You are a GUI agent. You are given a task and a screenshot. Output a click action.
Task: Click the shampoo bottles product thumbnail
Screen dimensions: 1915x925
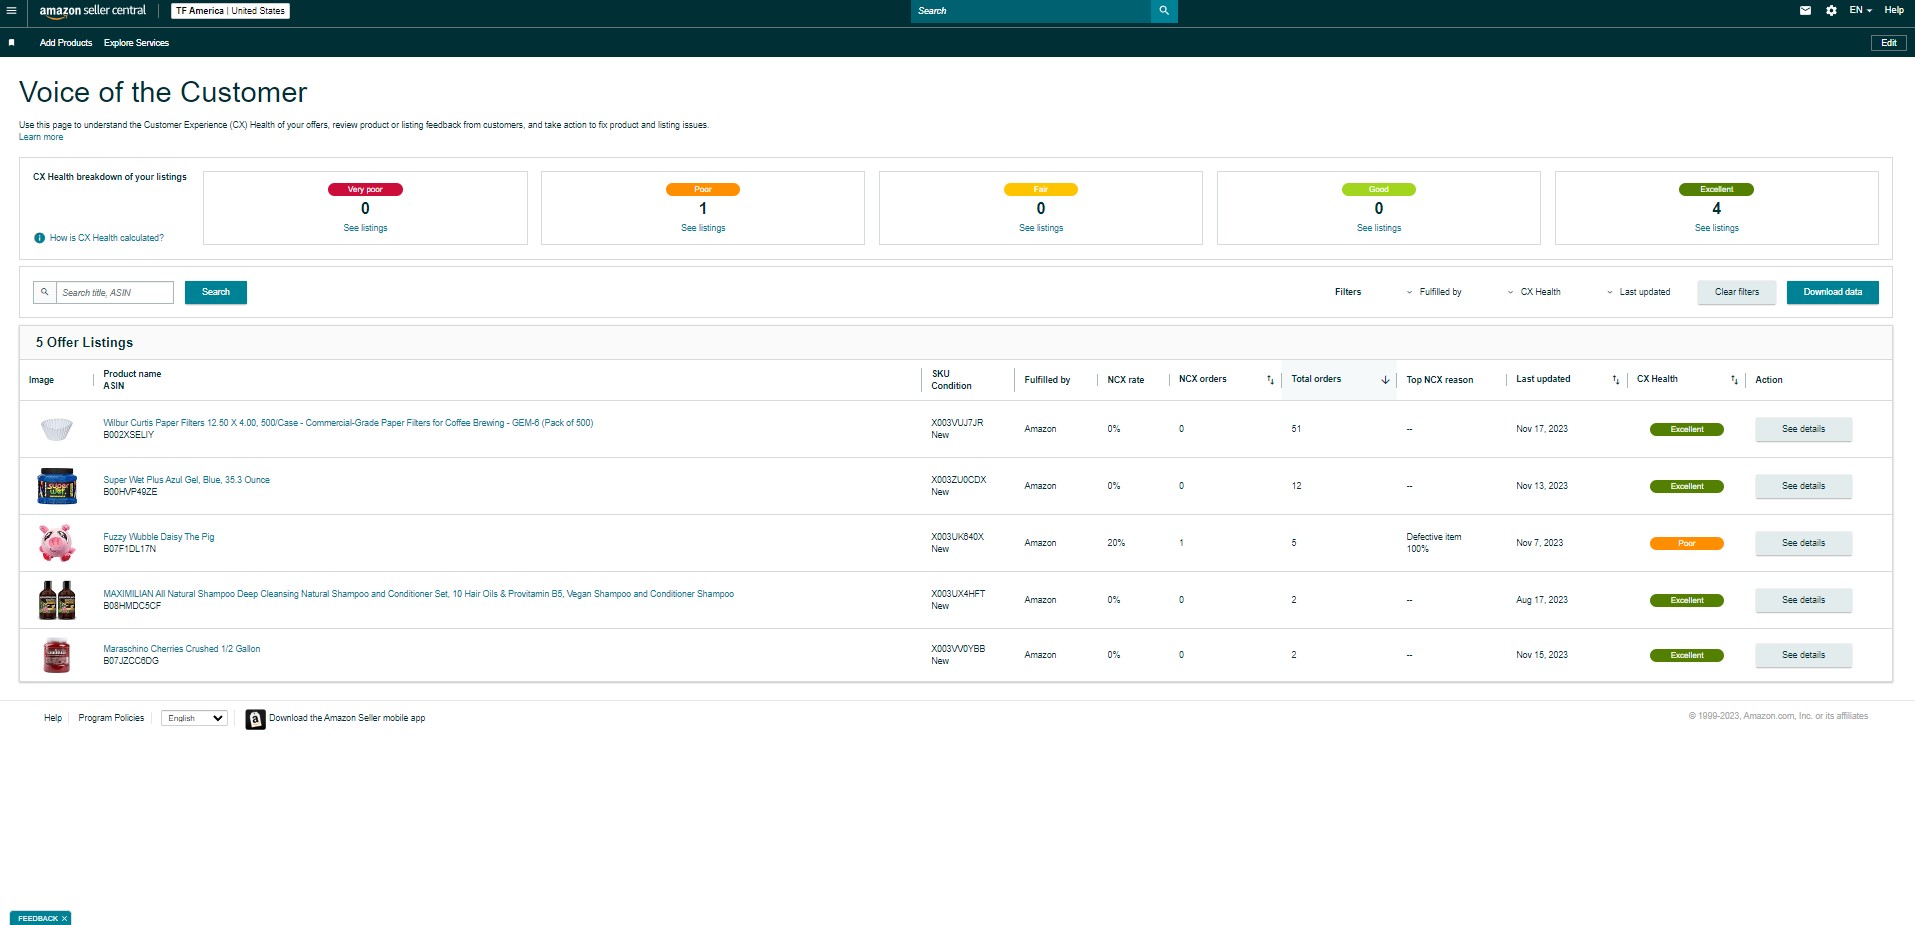pos(57,600)
